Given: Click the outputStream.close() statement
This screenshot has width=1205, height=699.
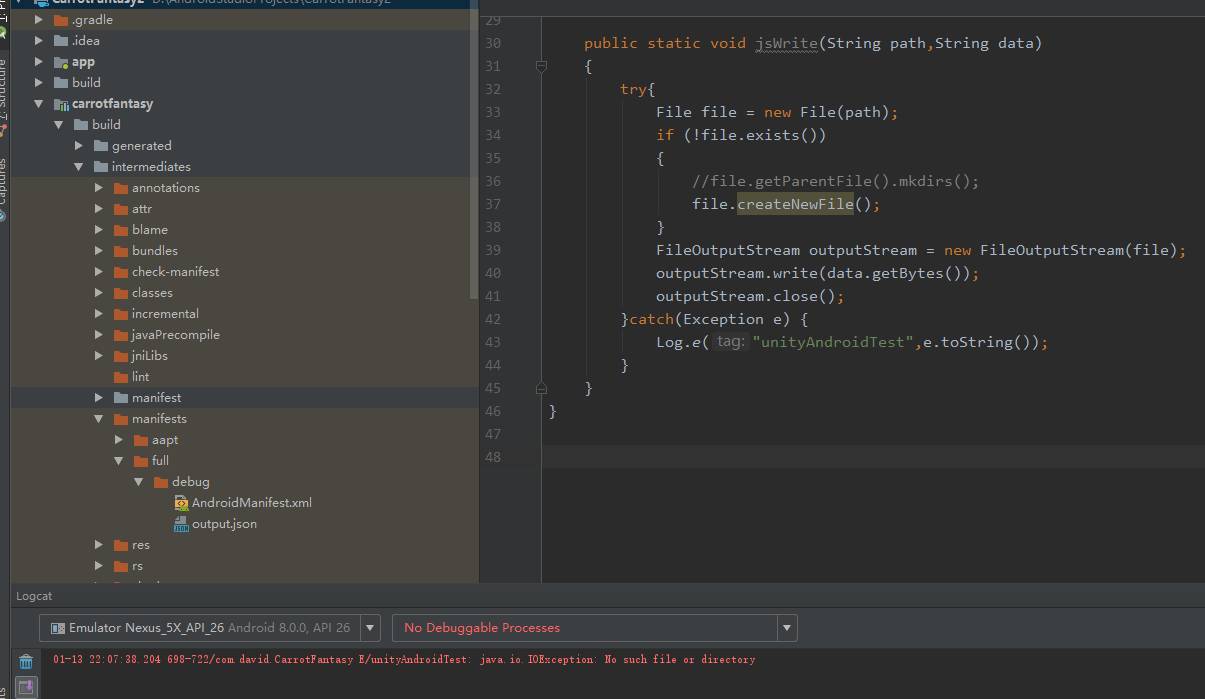Looking at the screenshot, I should coord(750,296).
